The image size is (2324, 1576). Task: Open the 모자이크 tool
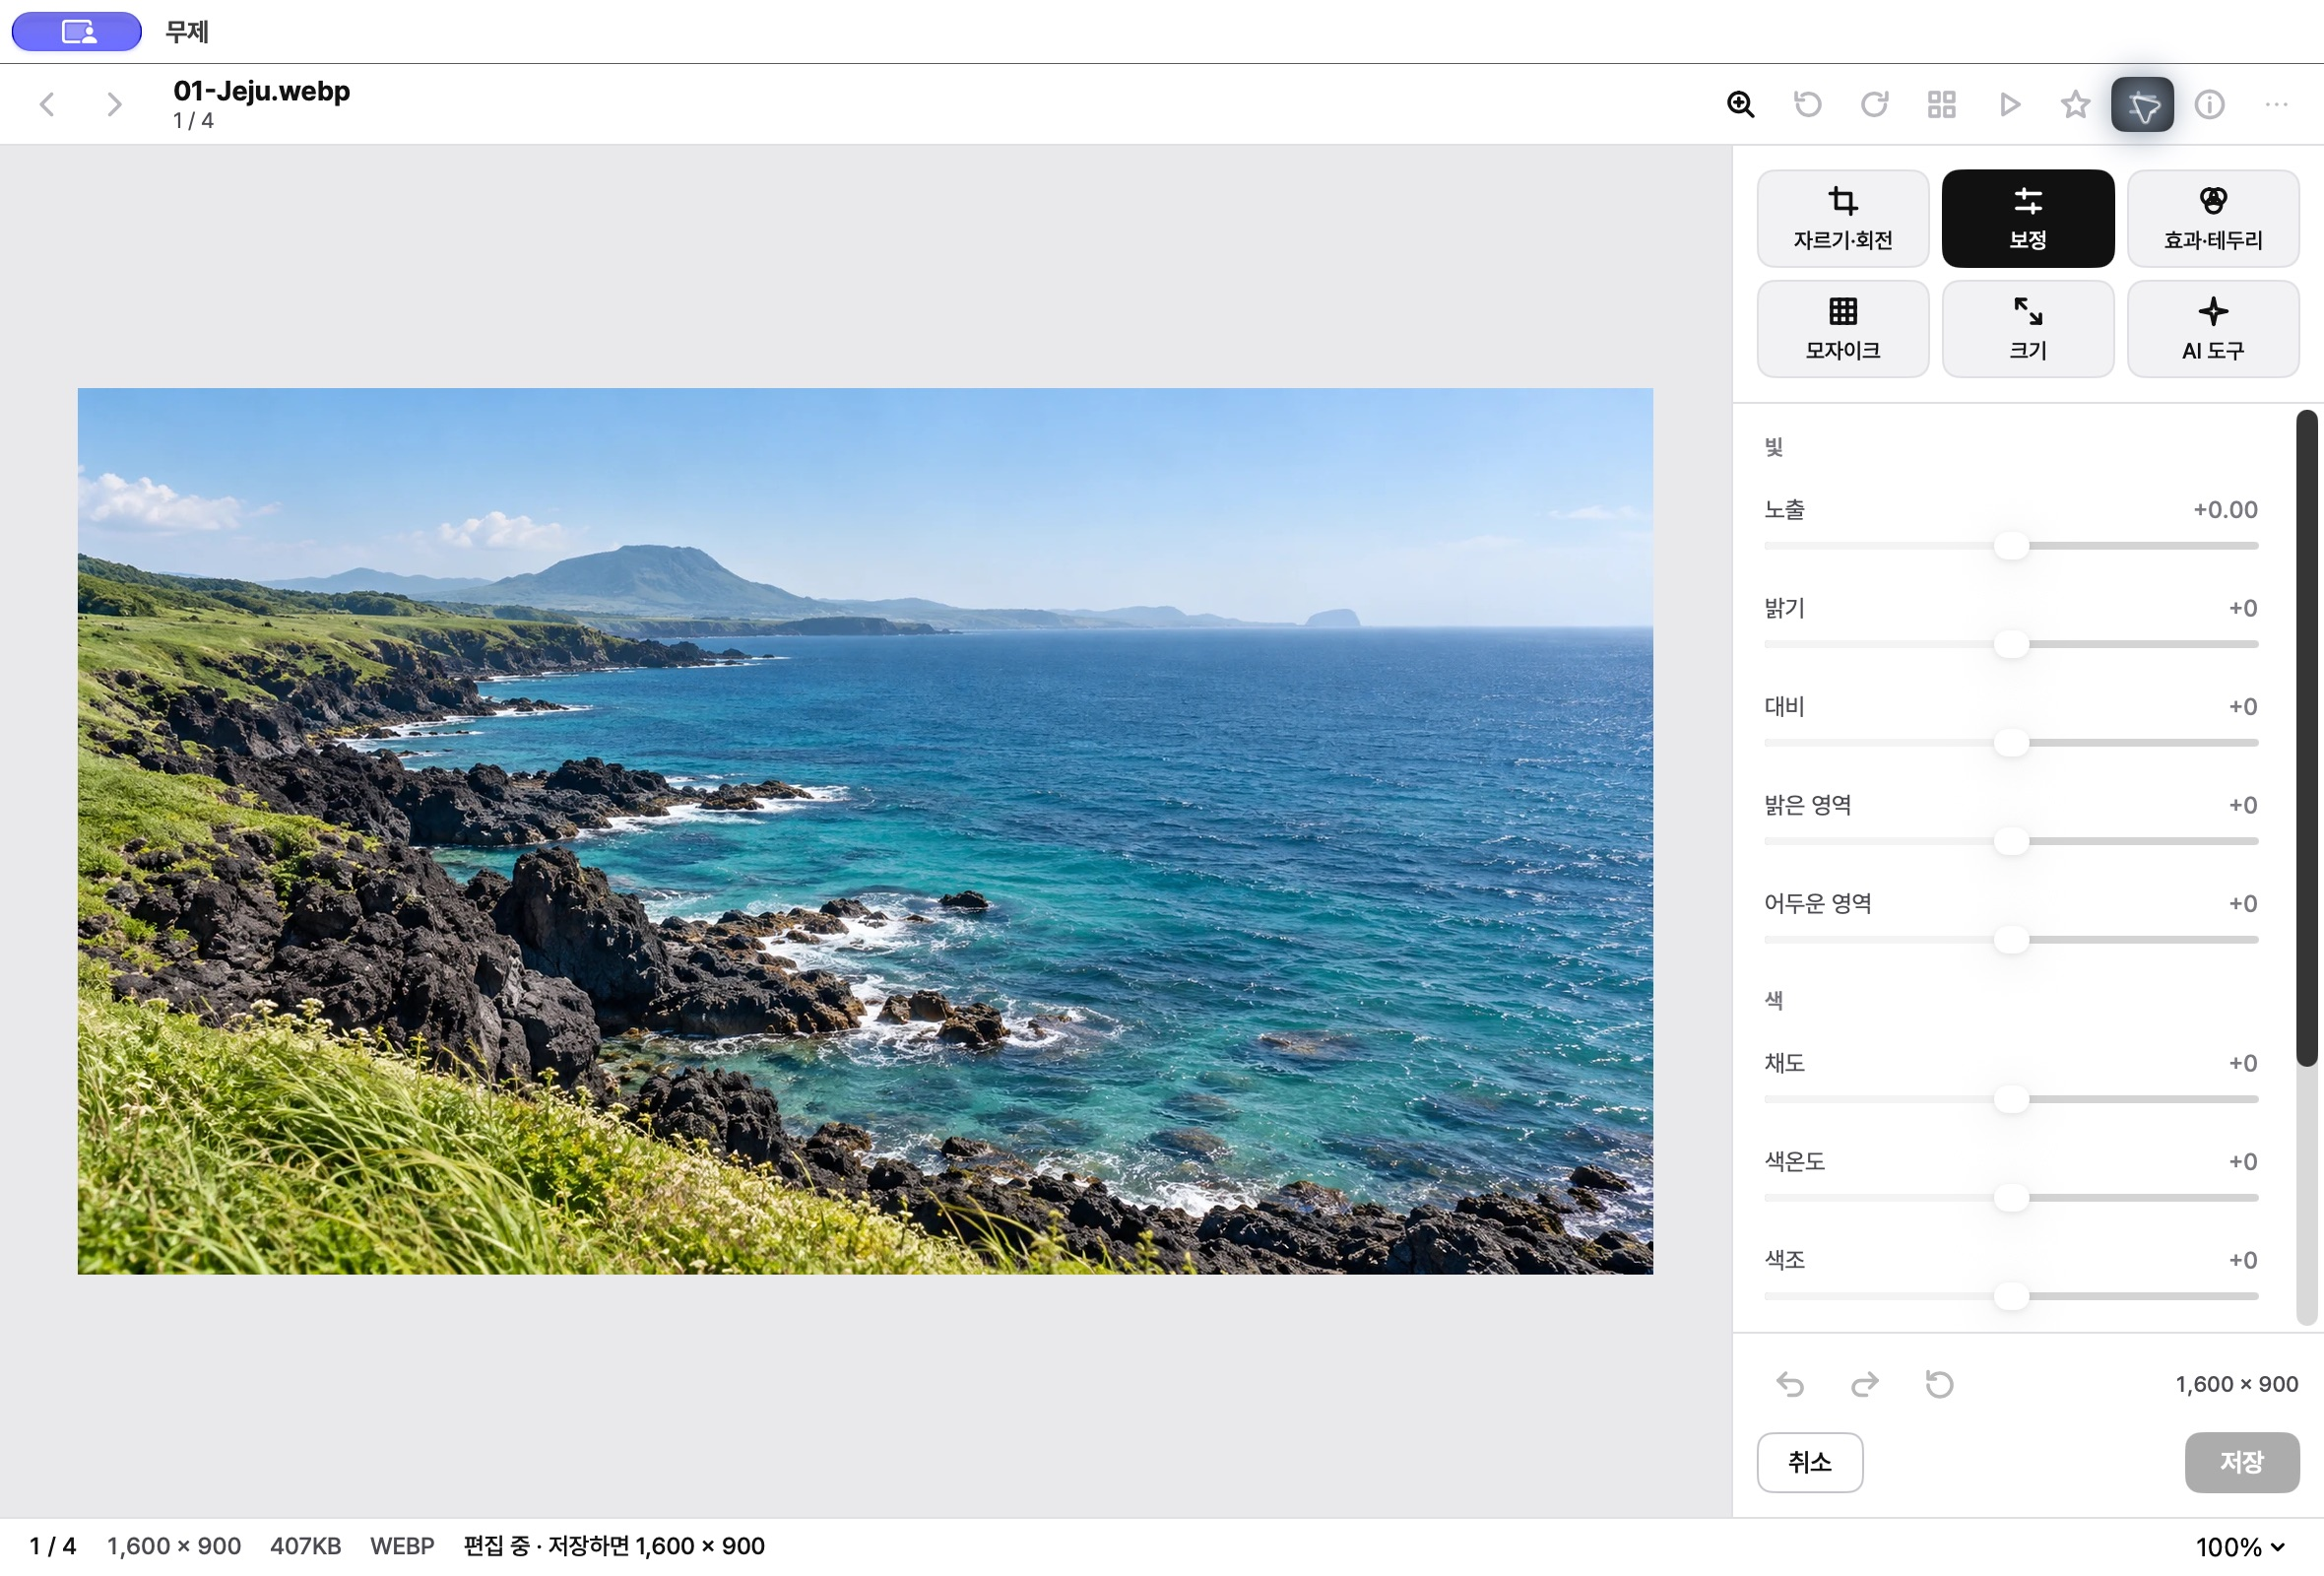tap(1842, 328)
